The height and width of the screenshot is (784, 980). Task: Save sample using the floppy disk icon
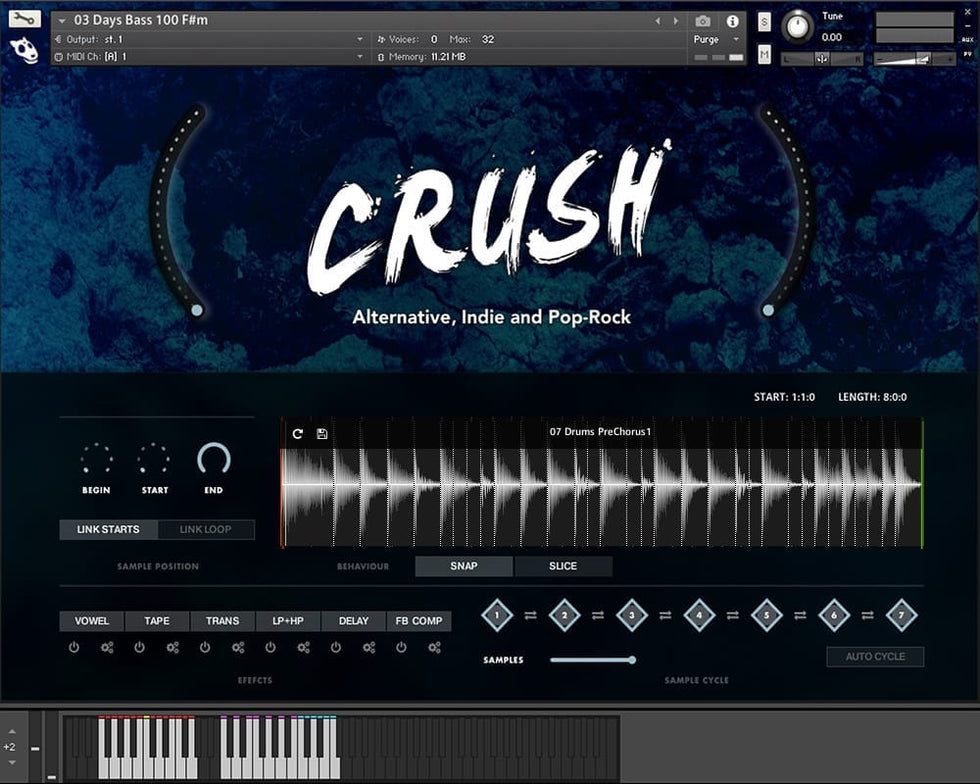coord(322,433)
